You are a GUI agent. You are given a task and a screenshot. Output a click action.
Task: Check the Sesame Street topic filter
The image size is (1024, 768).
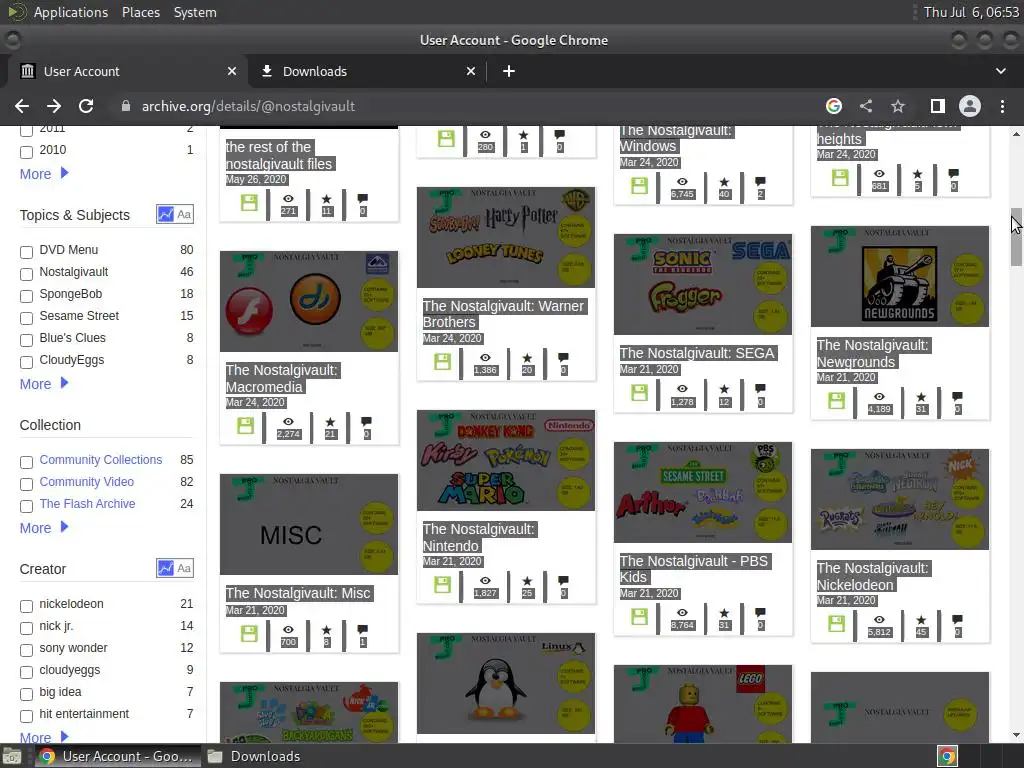26,319
